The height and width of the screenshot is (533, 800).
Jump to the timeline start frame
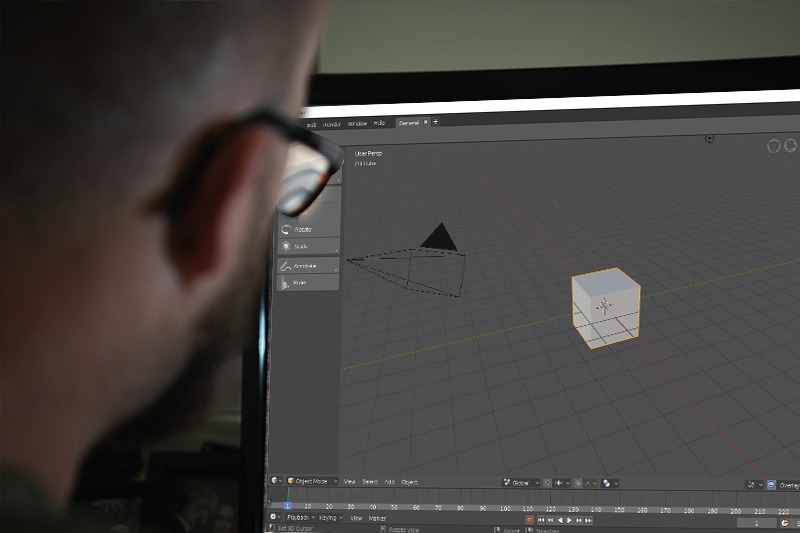[x=540, y=520]
